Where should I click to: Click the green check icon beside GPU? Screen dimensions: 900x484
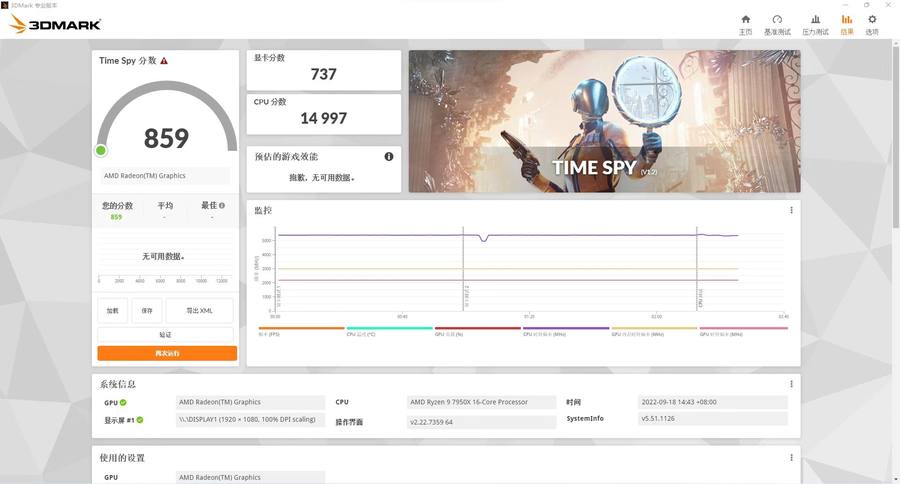[x=123, y=402]
